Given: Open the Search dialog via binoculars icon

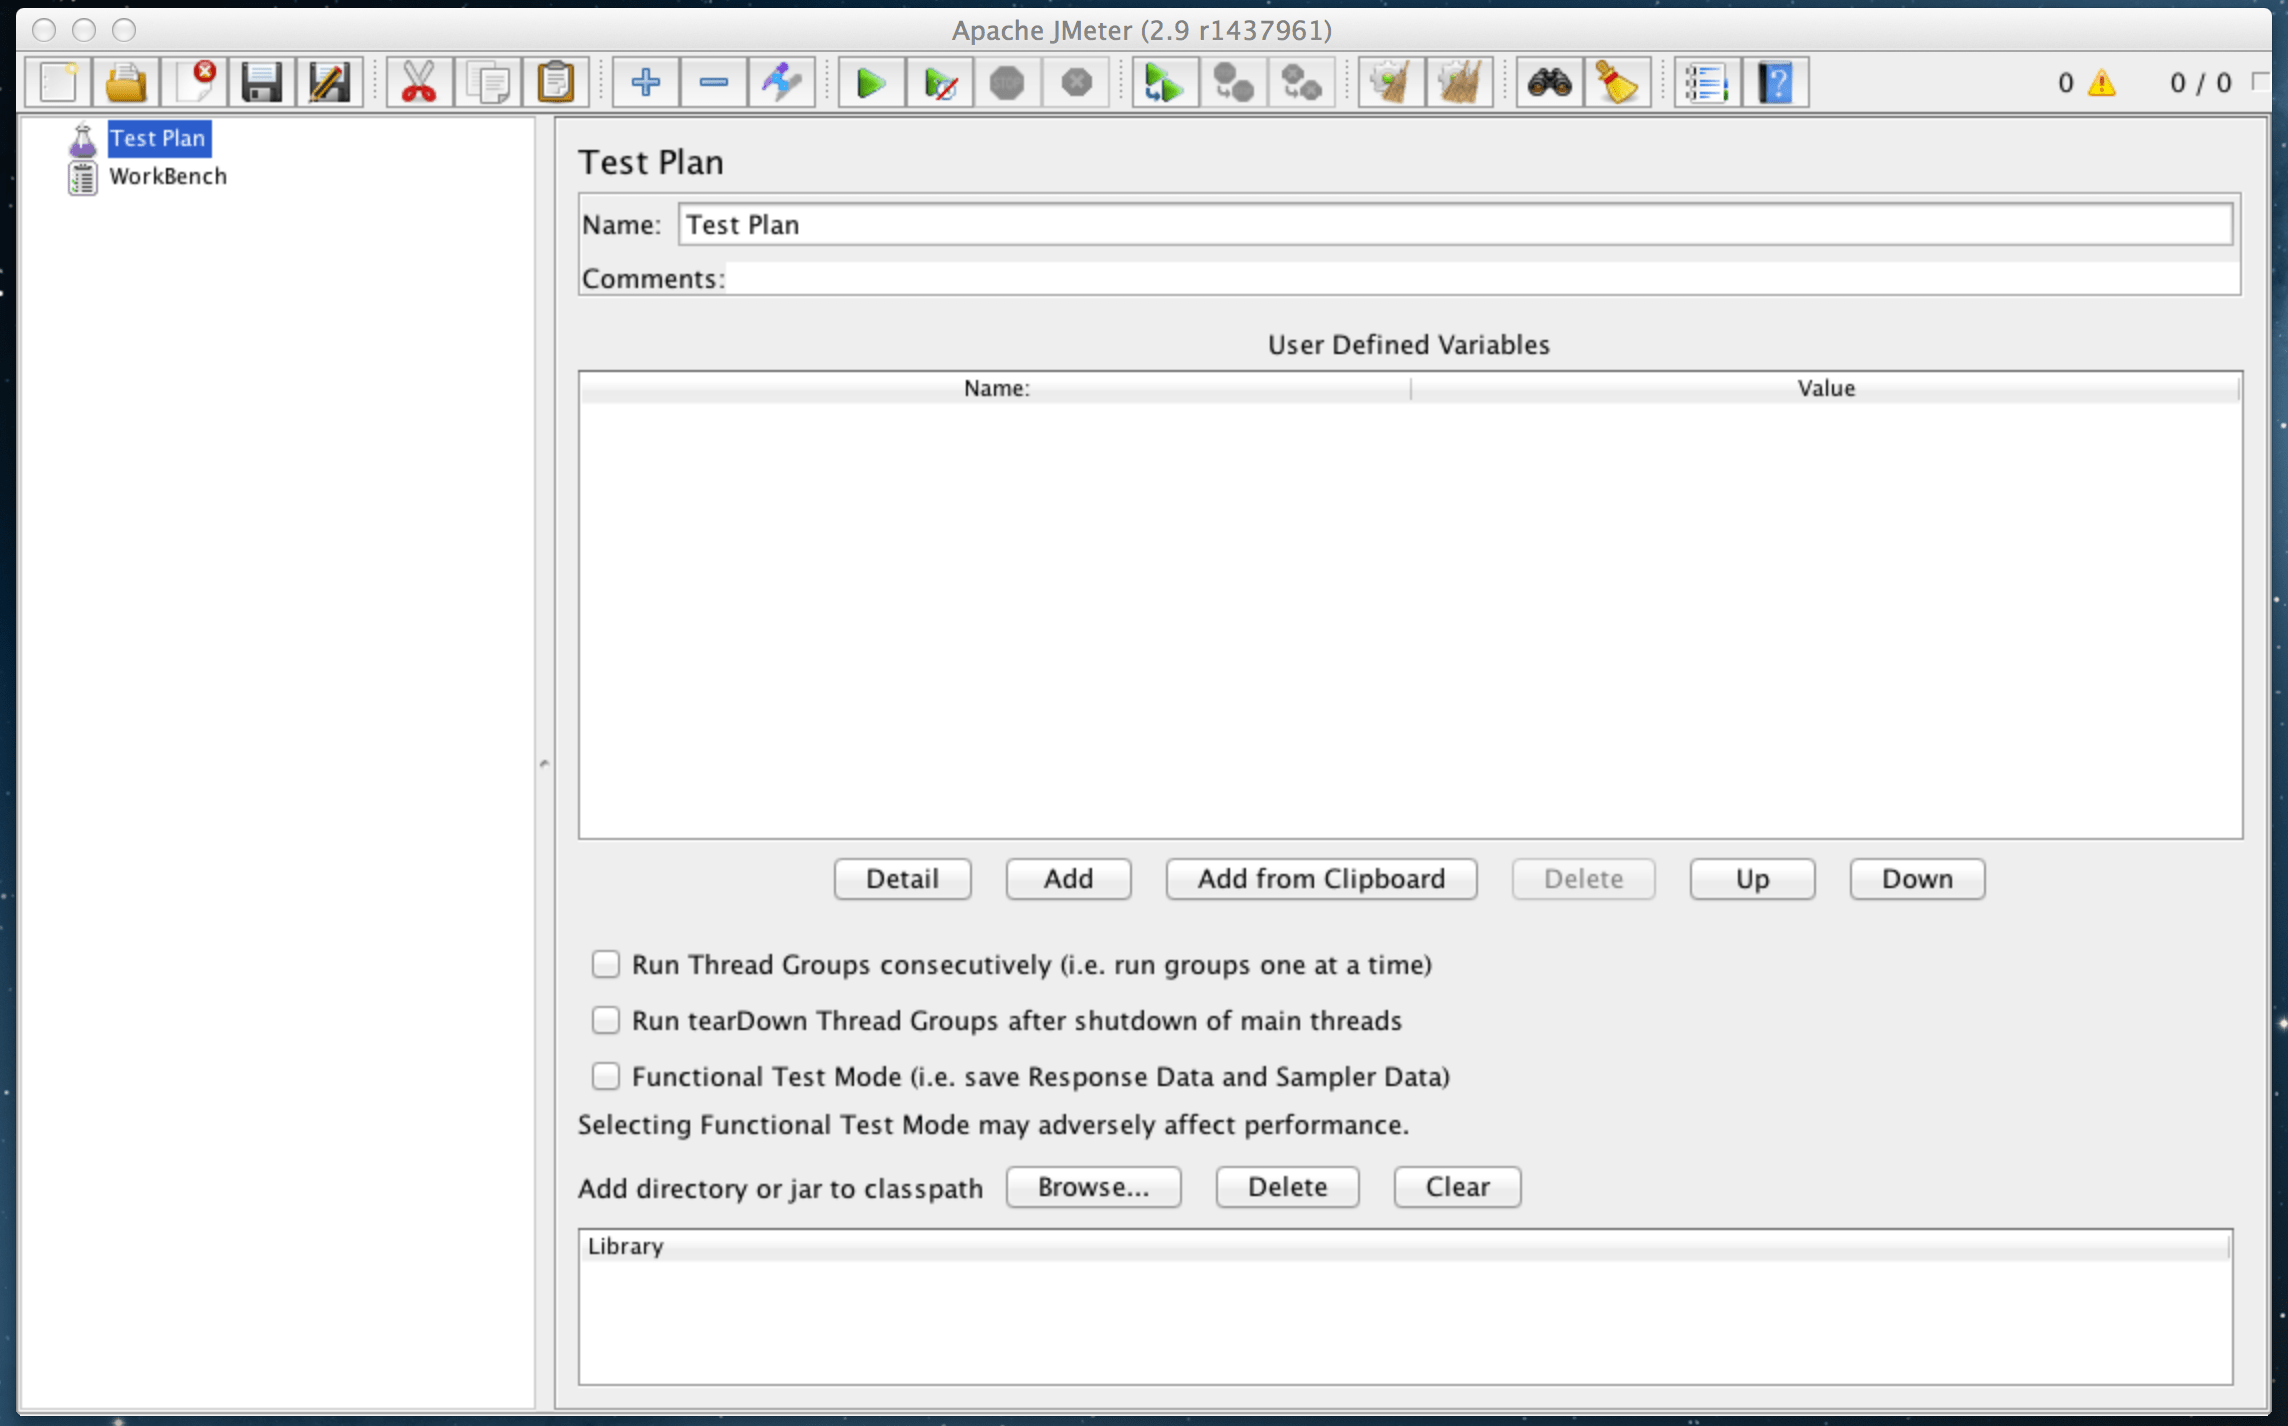Looking at the screenshot, I should click(x=1548, y=82).
